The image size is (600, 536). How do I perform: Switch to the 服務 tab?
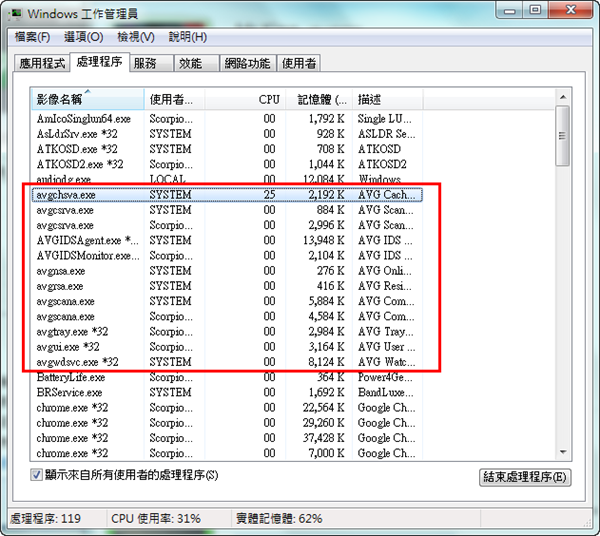click(x=152, y=63)
